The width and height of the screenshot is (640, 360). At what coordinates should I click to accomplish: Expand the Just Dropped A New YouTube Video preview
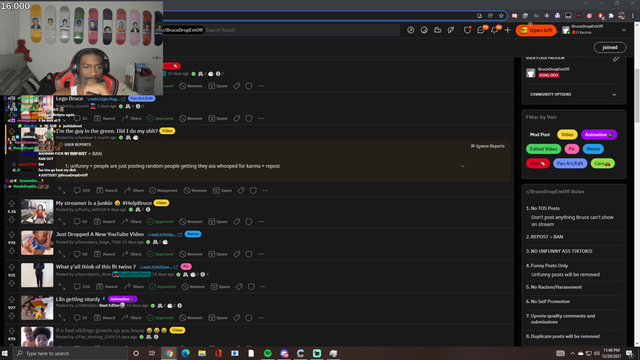pyautogui.click(x=62, y=254)
